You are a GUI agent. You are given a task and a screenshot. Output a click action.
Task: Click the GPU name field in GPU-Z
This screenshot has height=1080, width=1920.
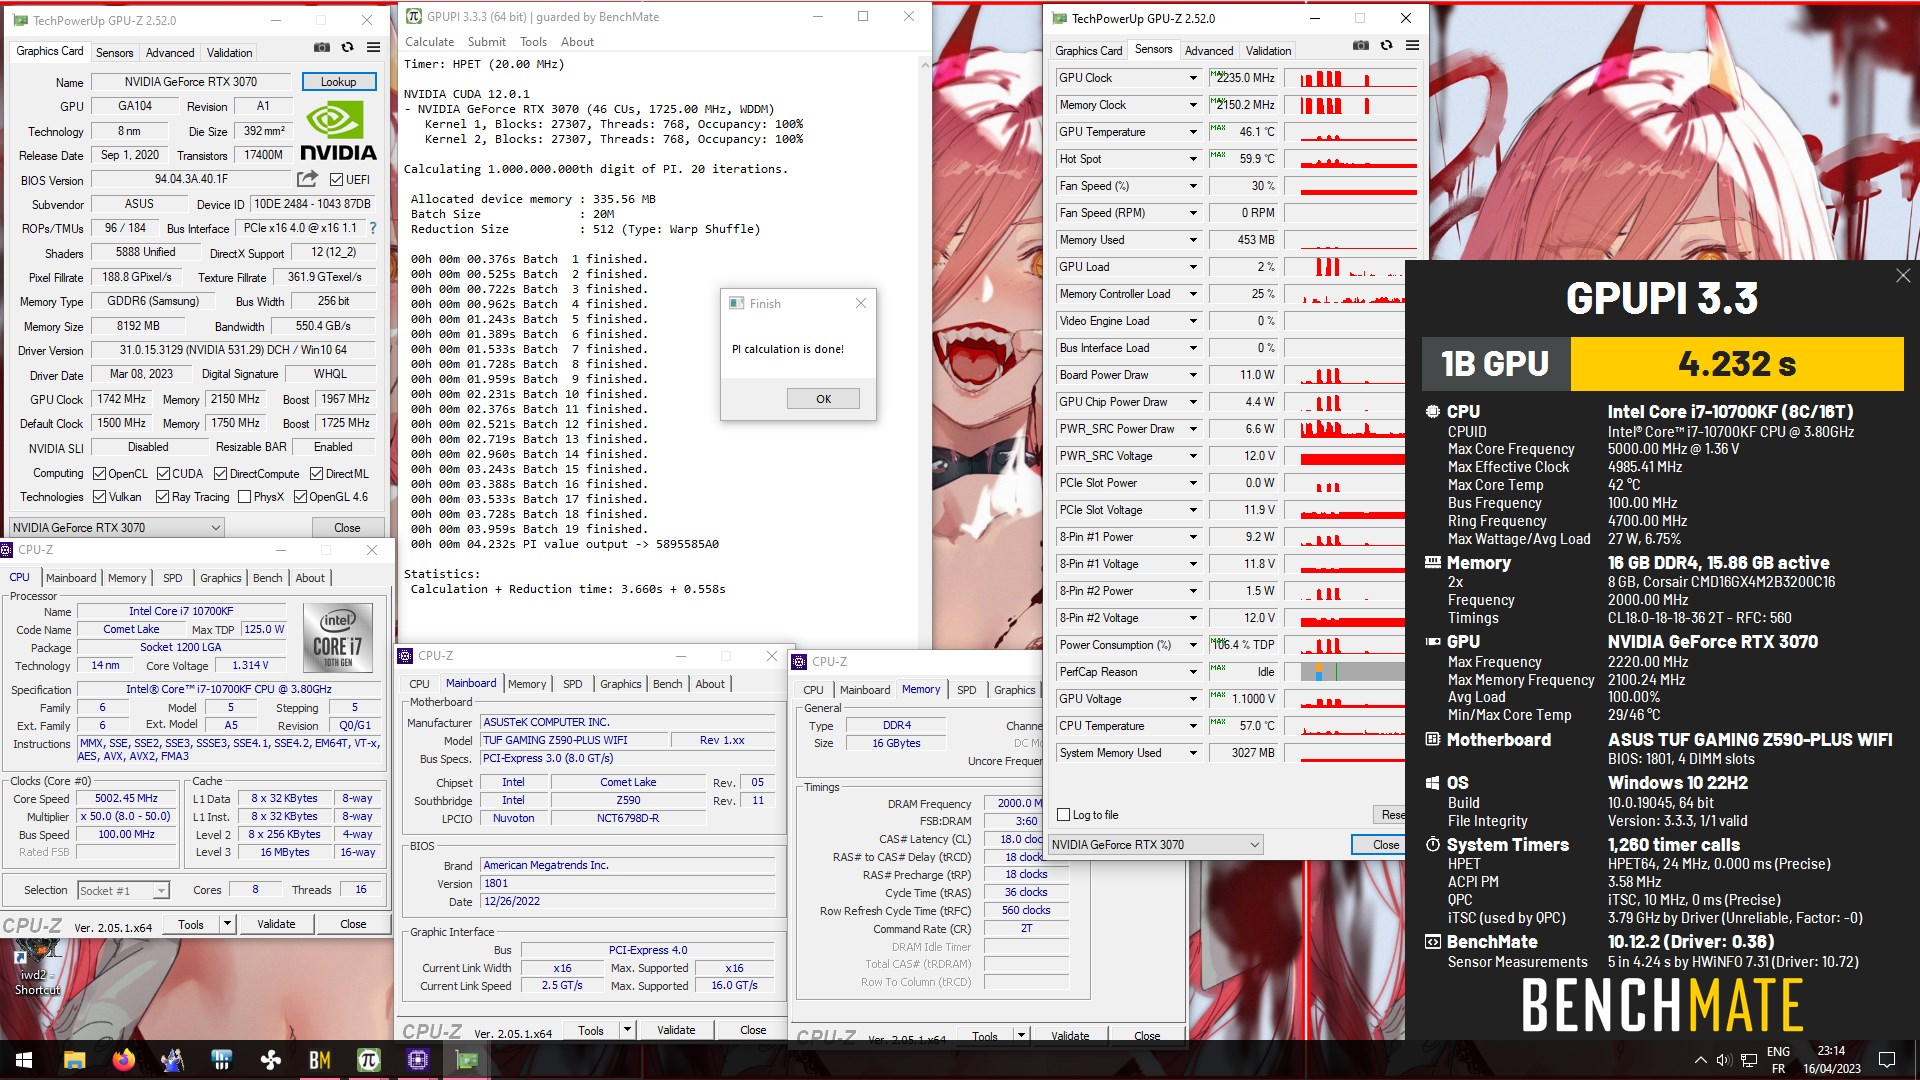(x=190, y=82)
